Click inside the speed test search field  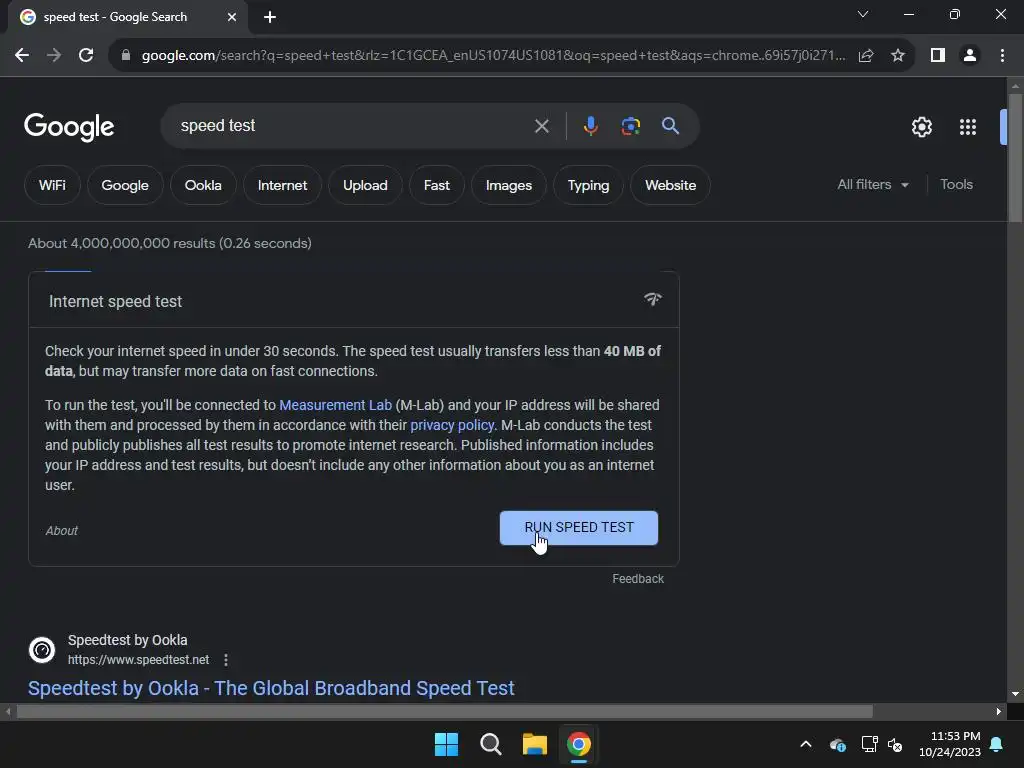(x=353, y=126)
